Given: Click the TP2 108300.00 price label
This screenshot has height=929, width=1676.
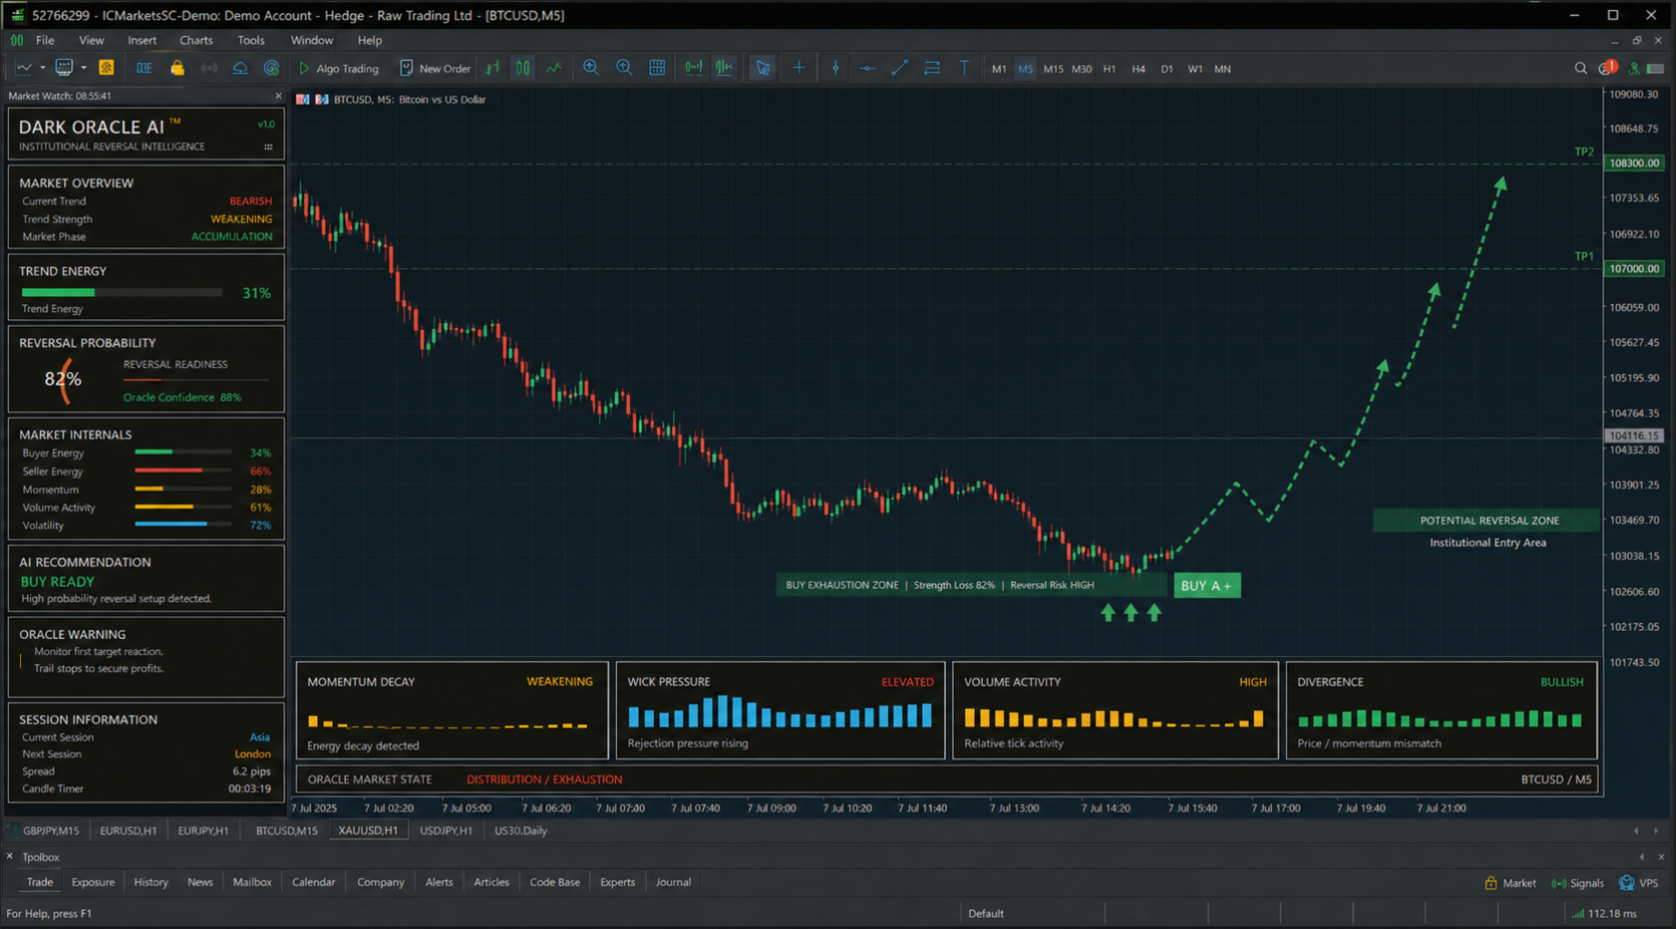Looking at the screenshot, I should pyautogui.click(x=1634, y=163).
